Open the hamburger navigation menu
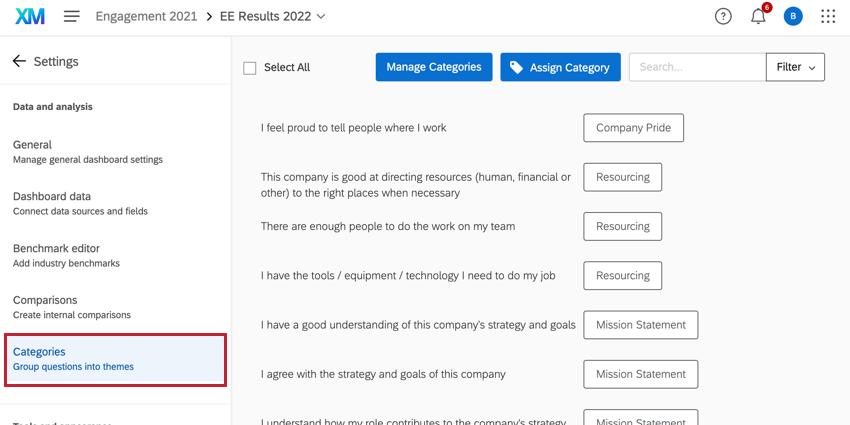The height and width of the screenshot is (425, 850). click(71, 16)
